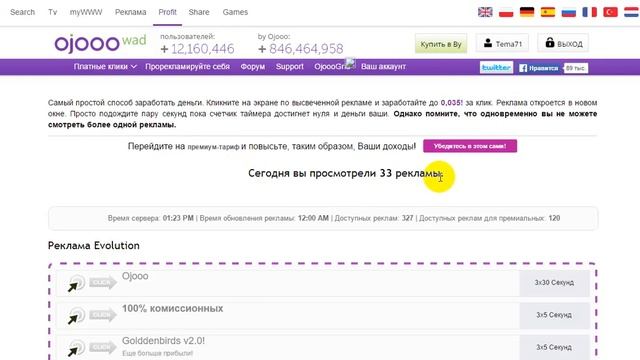
Task: Follow the премиум-тариф link
Action: click(x=213, y=147)
